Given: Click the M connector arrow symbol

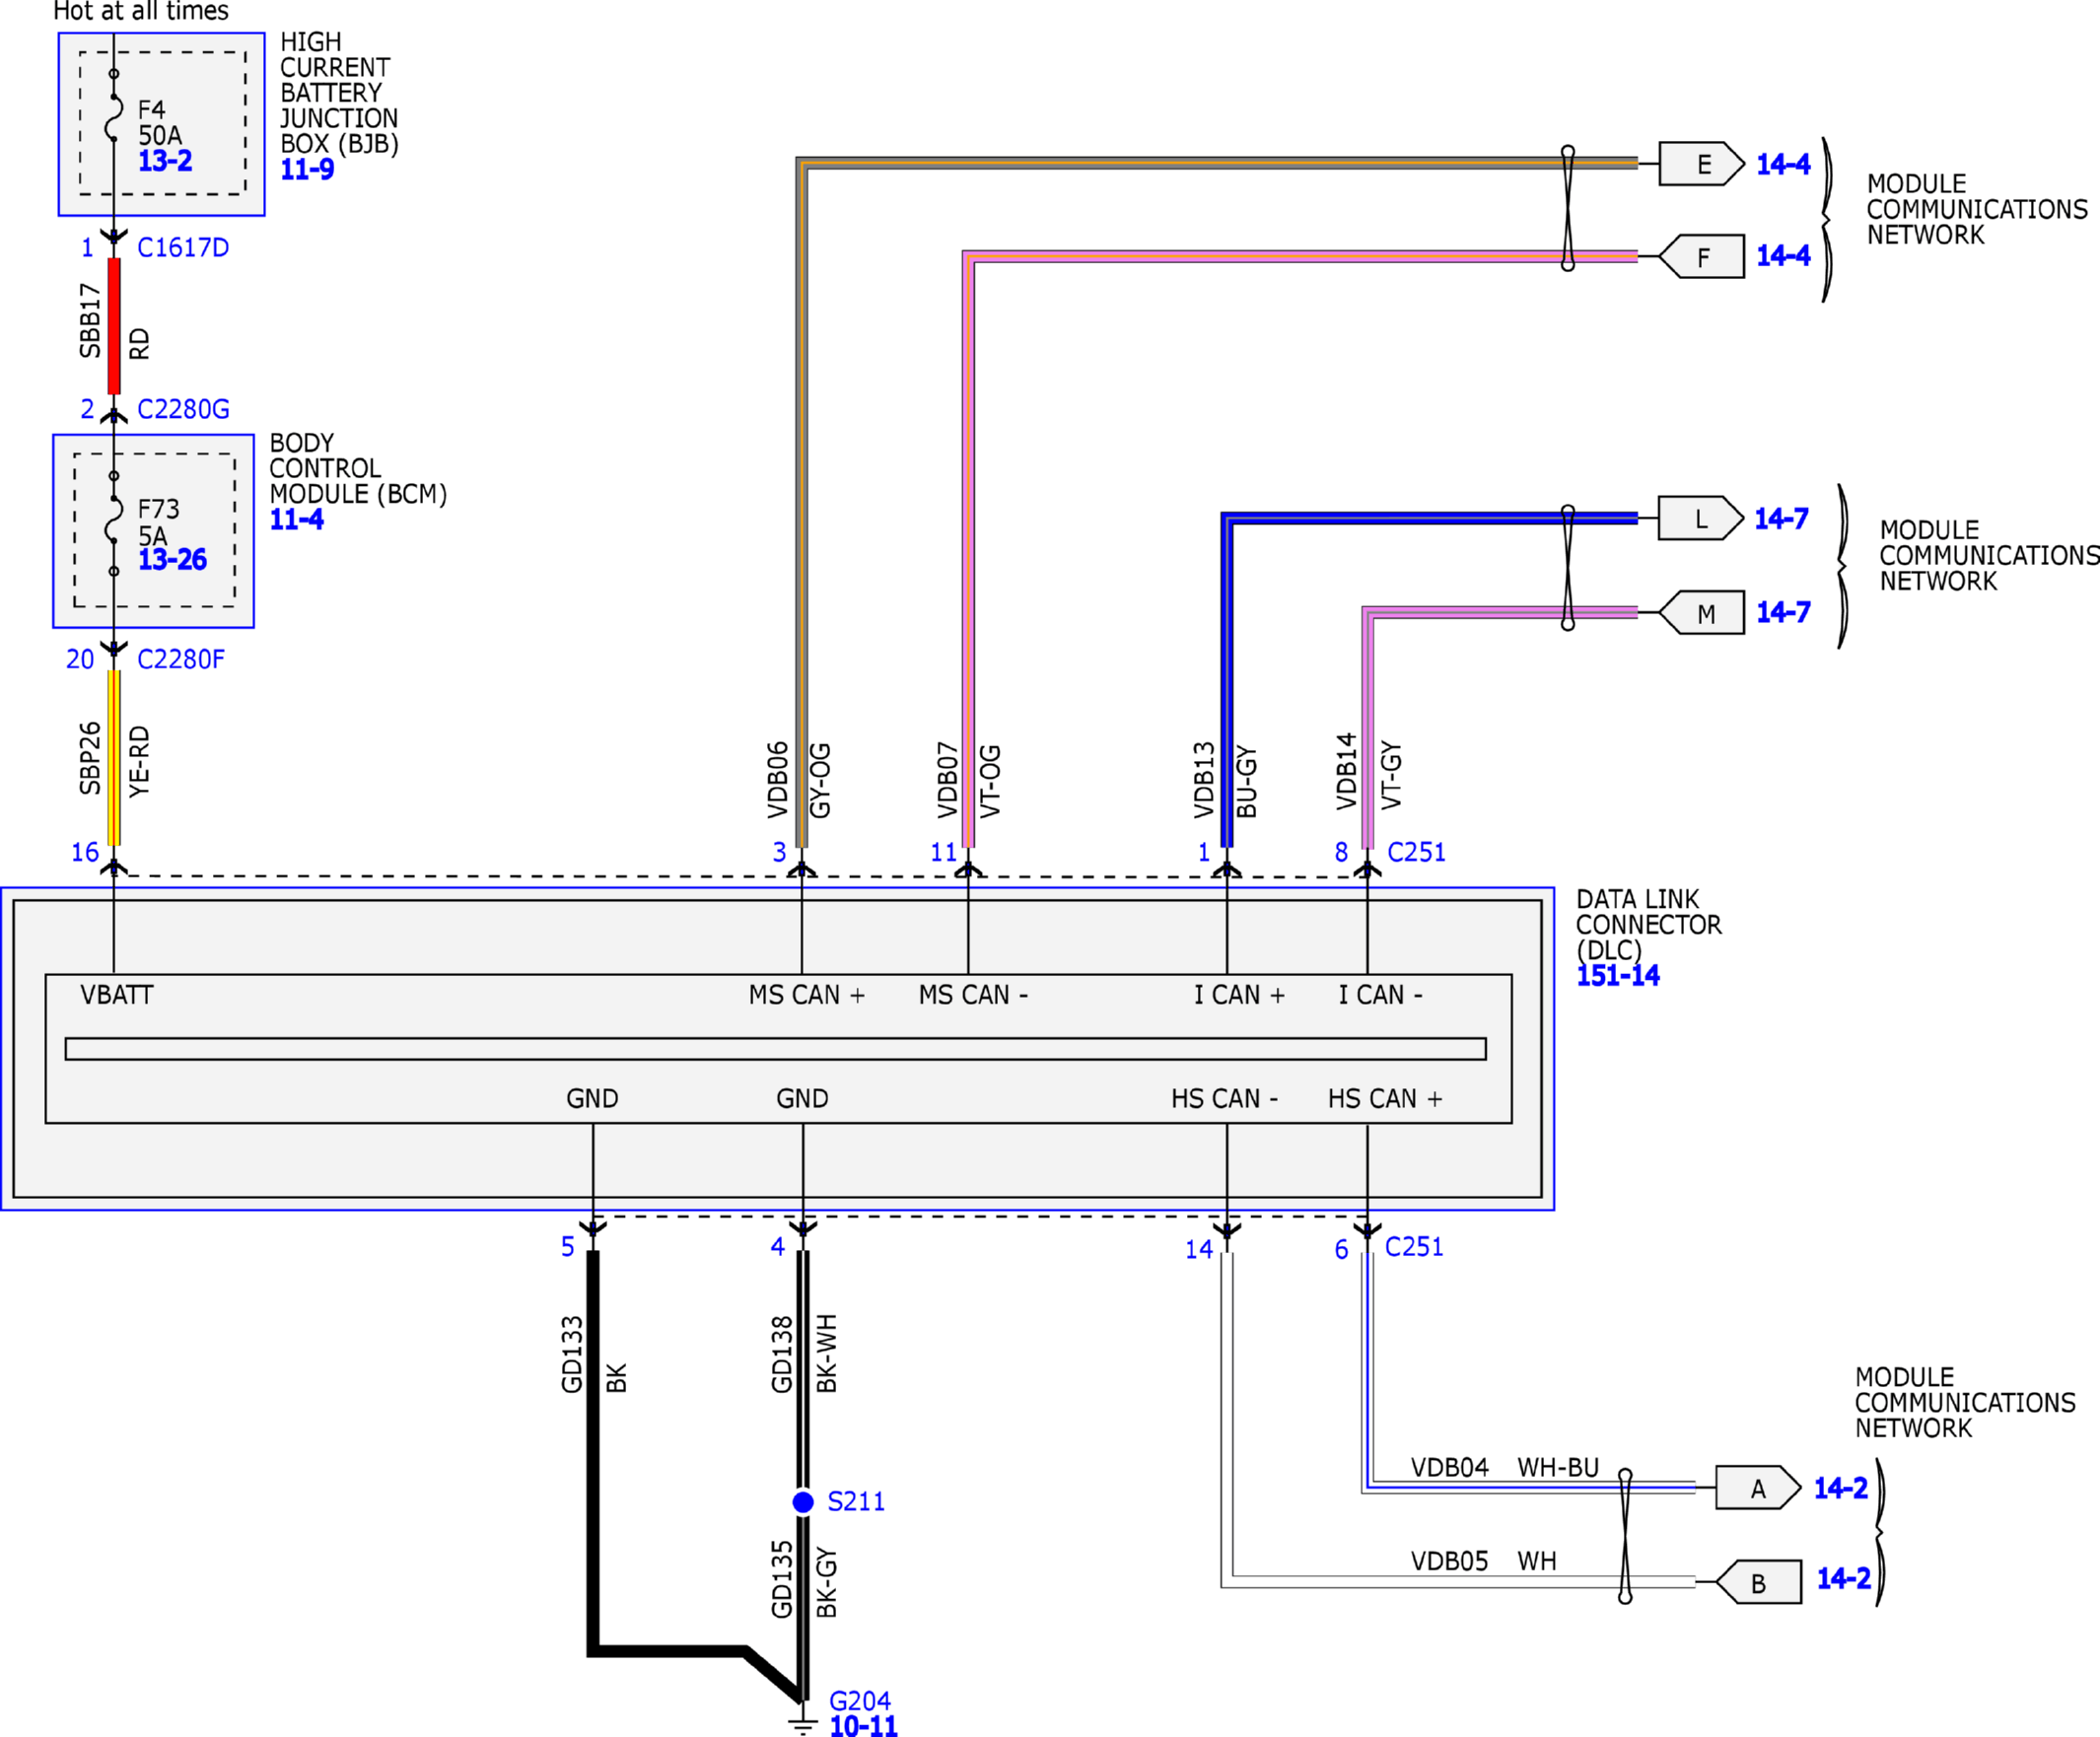Looking at the screenshot, I should (x=1702, y=613).
